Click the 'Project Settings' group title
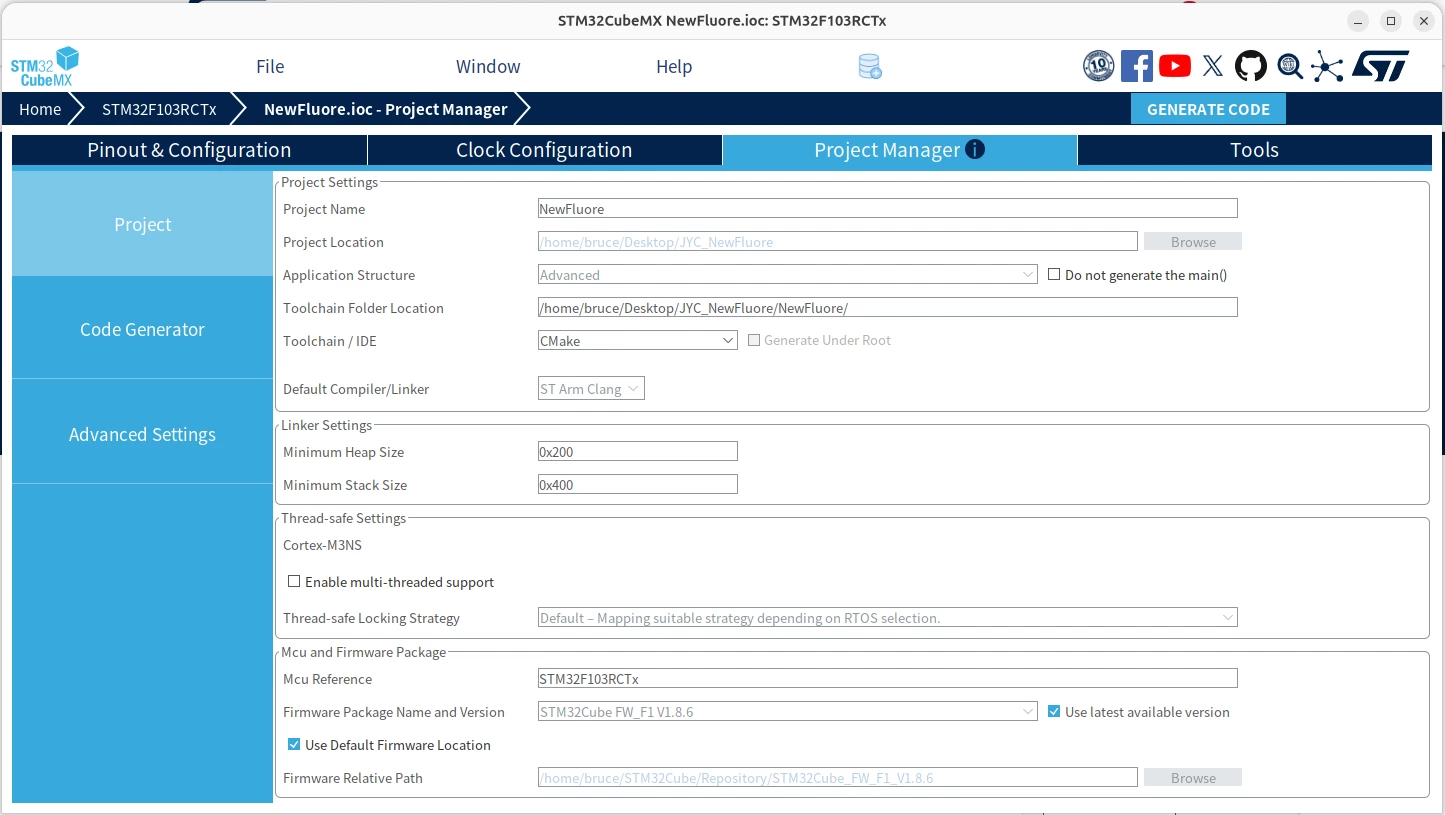This screenshot has width=1445, height=815. tap(329, 182)
